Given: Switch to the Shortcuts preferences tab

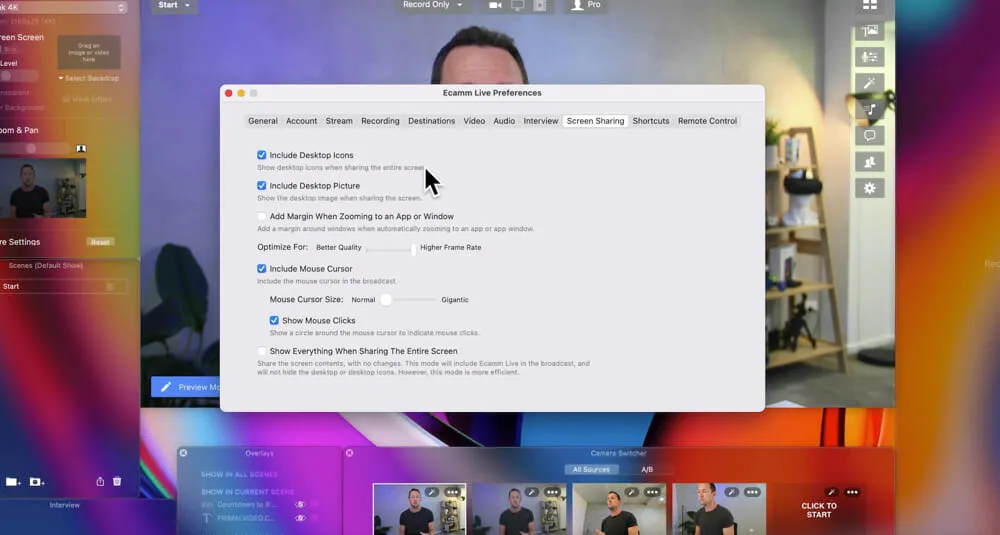Looking at the screenshot, I should [x=650, y=121].
